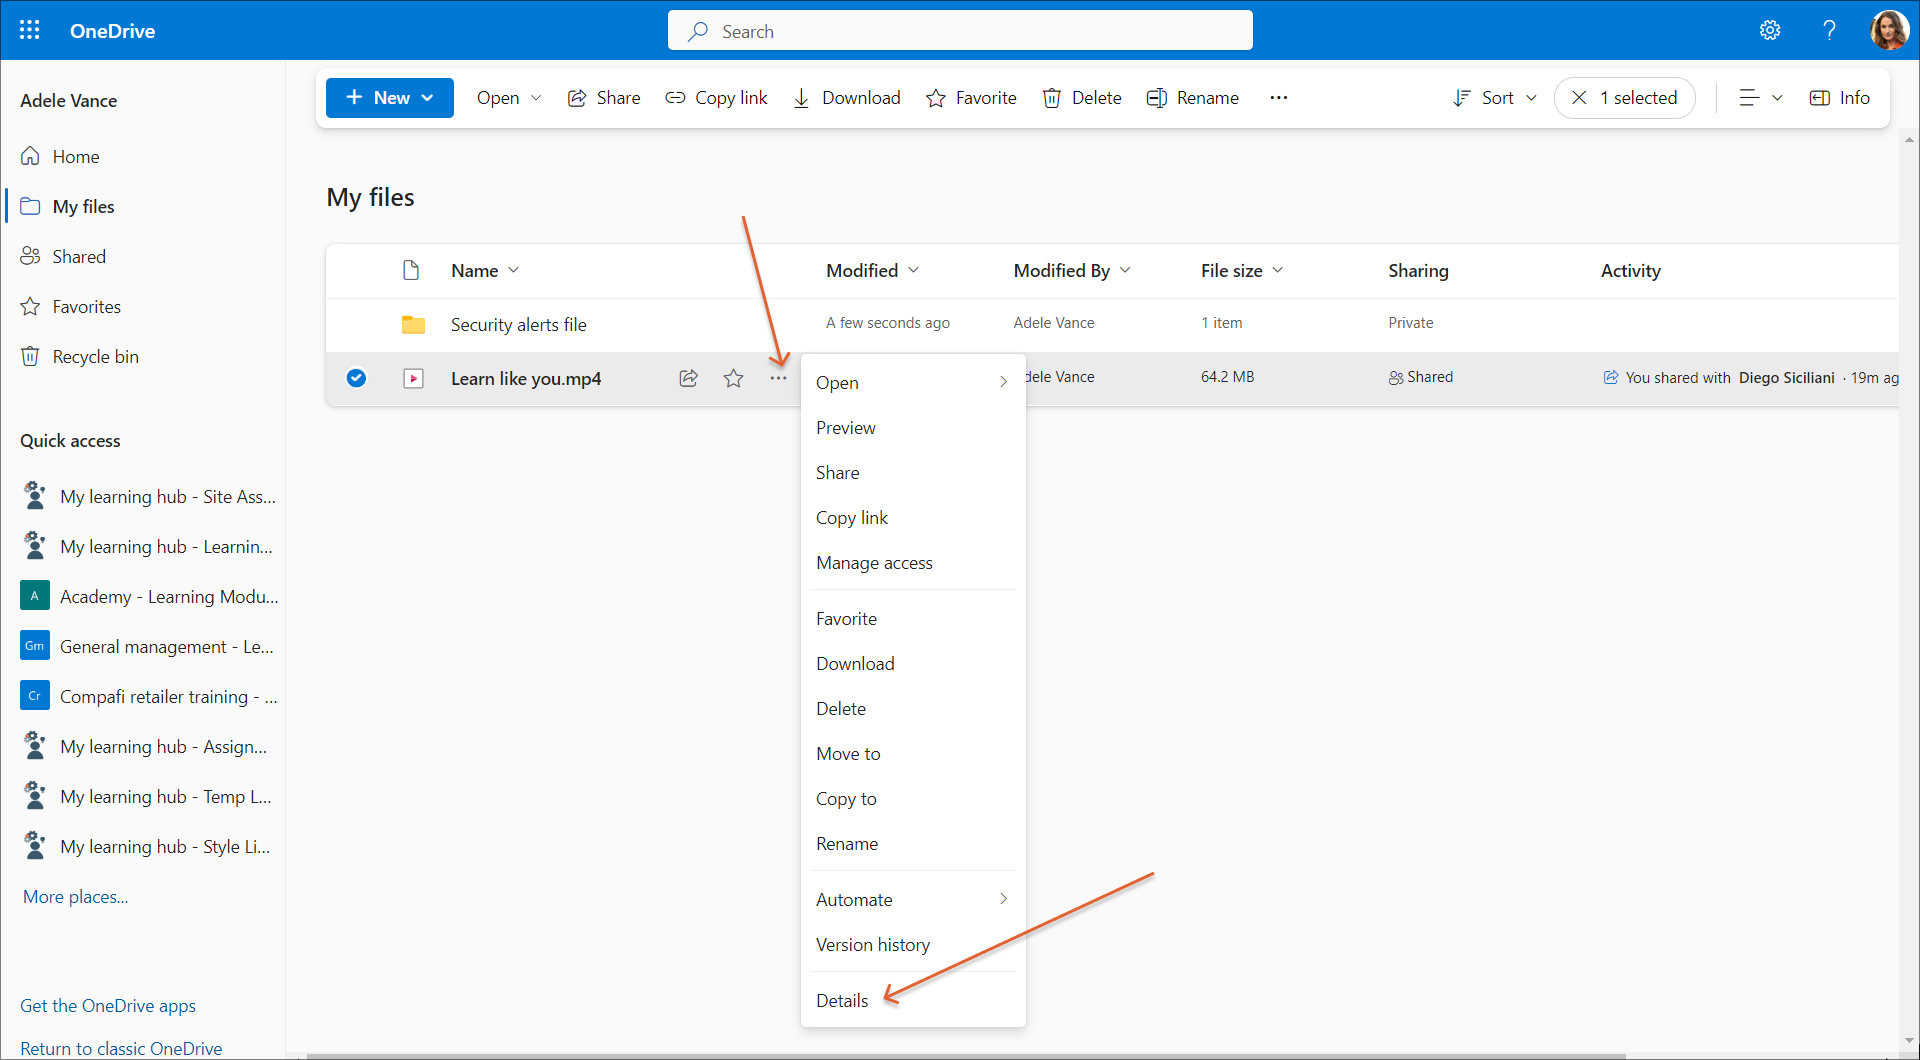
Task: Select Details in the context menu
Action: pos(842,1000)
